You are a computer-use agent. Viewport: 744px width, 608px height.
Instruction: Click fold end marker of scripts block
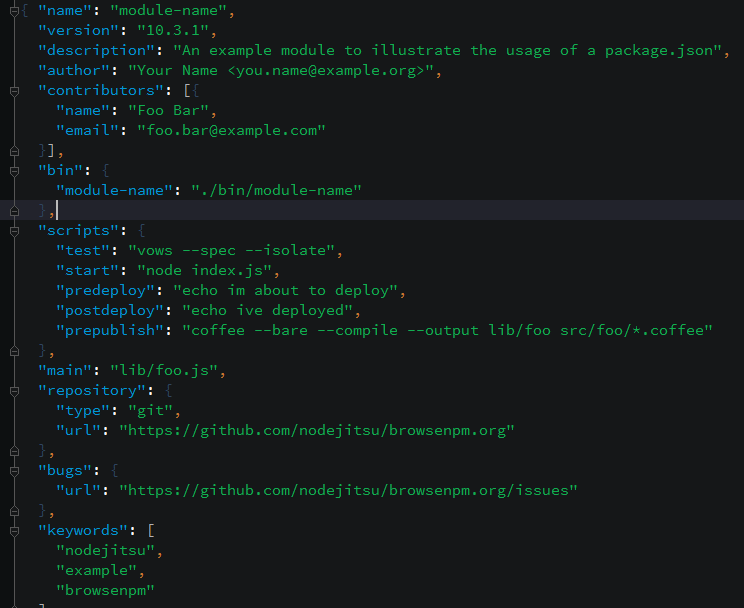pyautogui.click(x=14, y=351)
